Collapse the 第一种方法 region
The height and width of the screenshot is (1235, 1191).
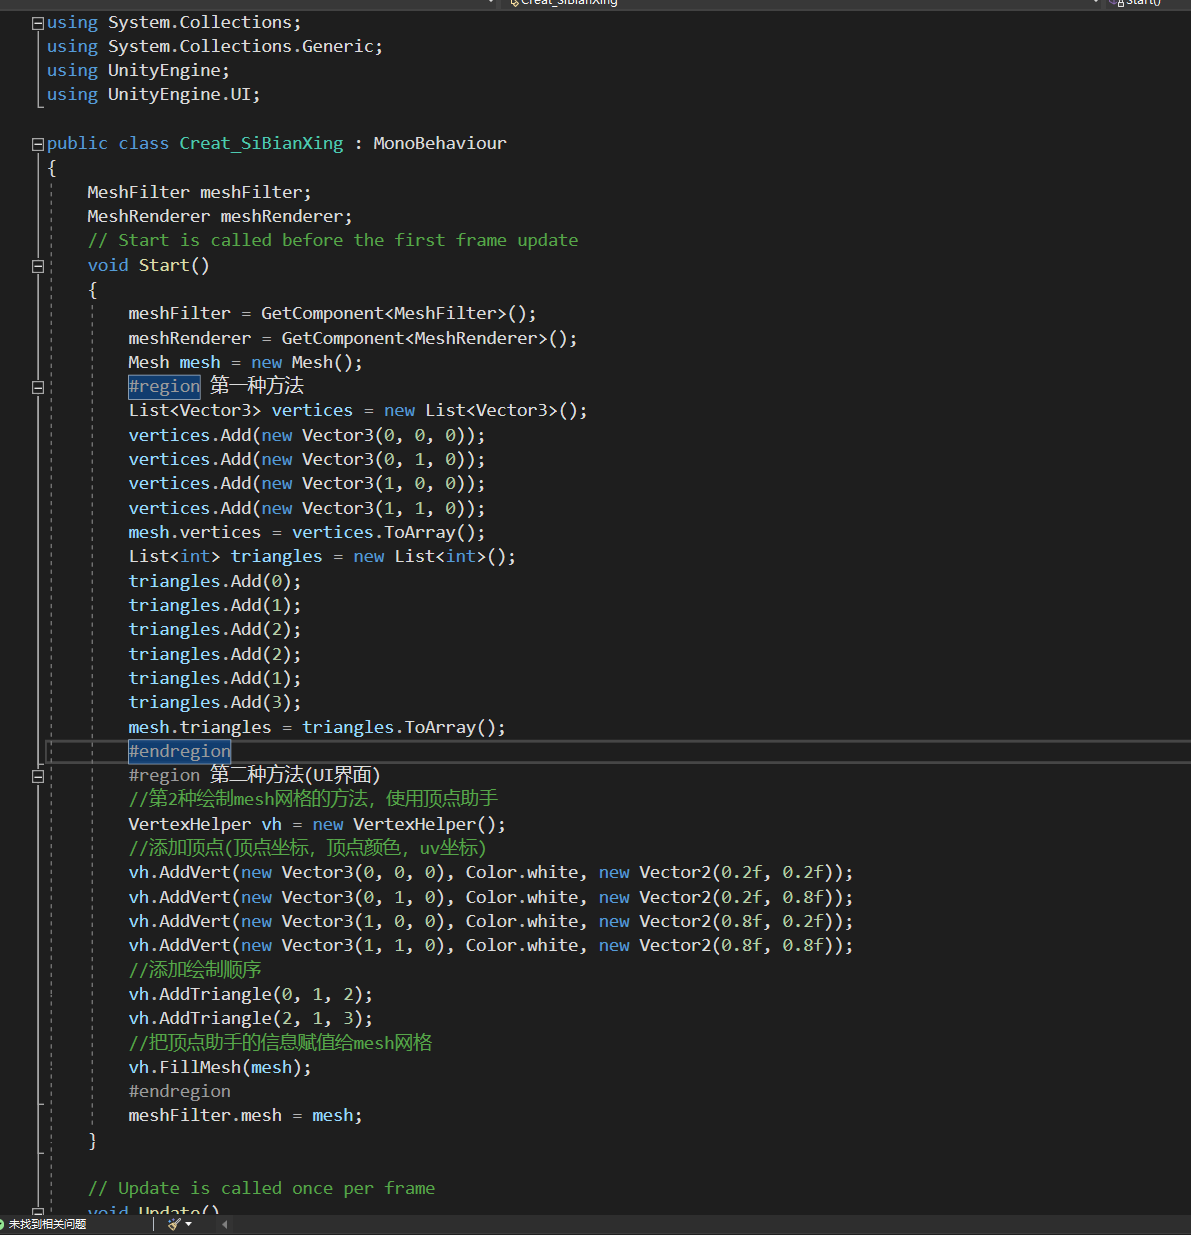(x=38, y=387)
